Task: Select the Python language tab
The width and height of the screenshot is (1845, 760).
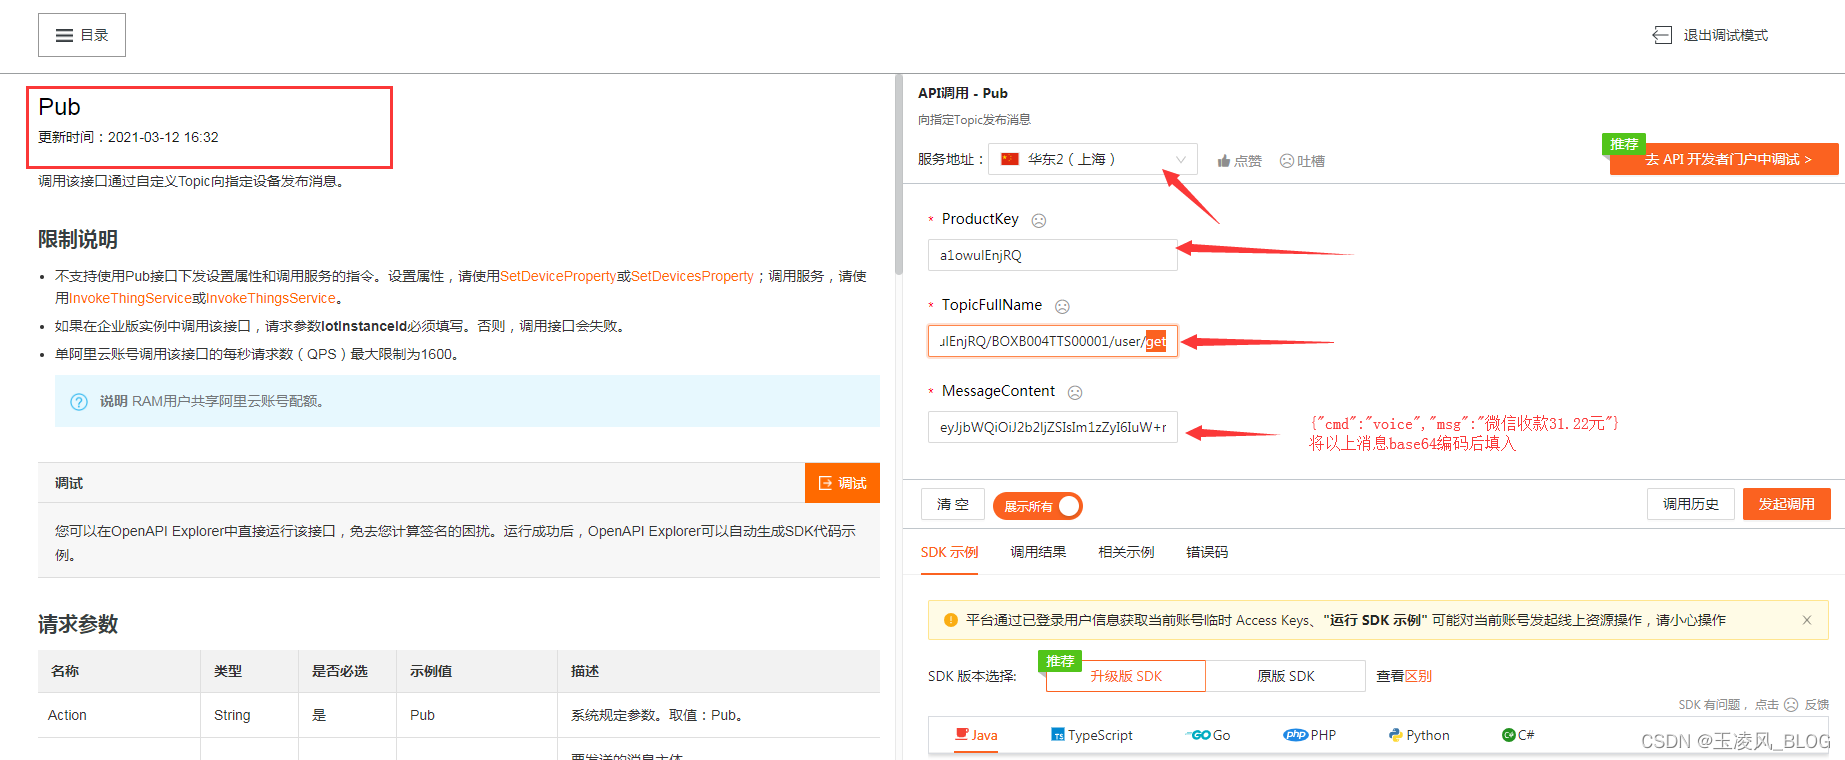Action: 1419,735
